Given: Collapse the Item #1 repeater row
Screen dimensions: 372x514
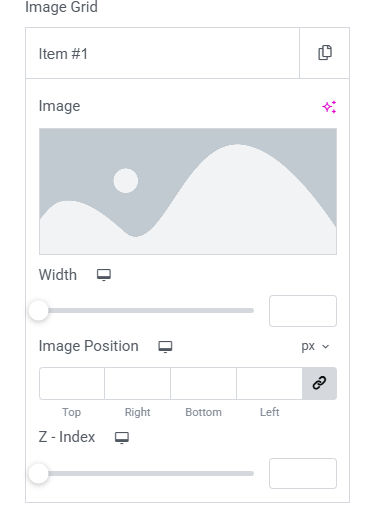Looking at the screenshot, I should 162,53.
